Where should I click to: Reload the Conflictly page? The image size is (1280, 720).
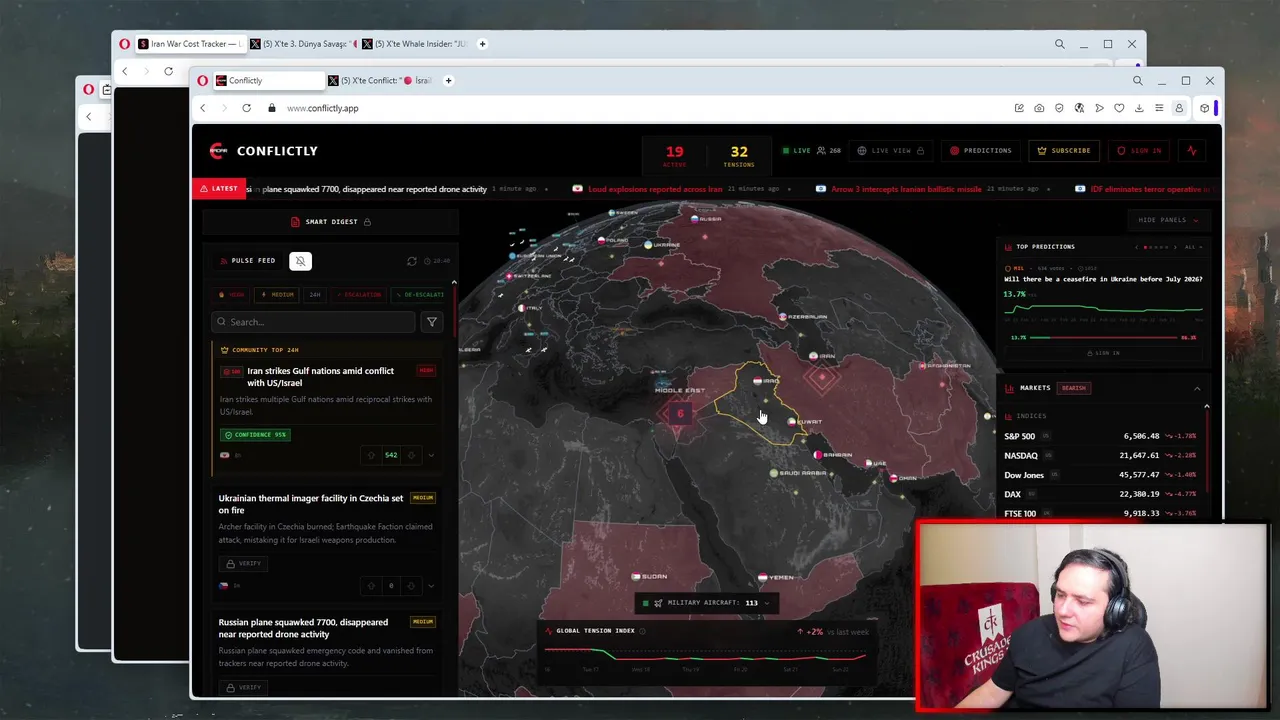pyautogui.click(x=246, y=108)
